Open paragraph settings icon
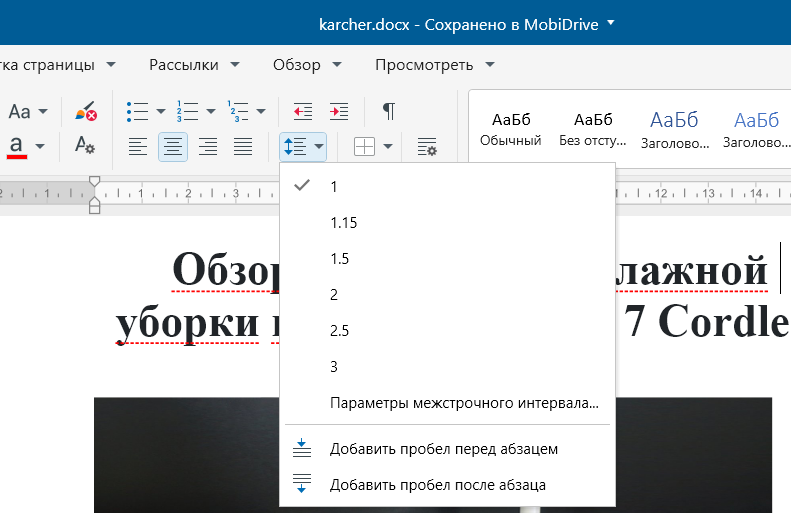The height and width of the screenshot is (513, 791). pyautogui.click(x=427, y=147)
